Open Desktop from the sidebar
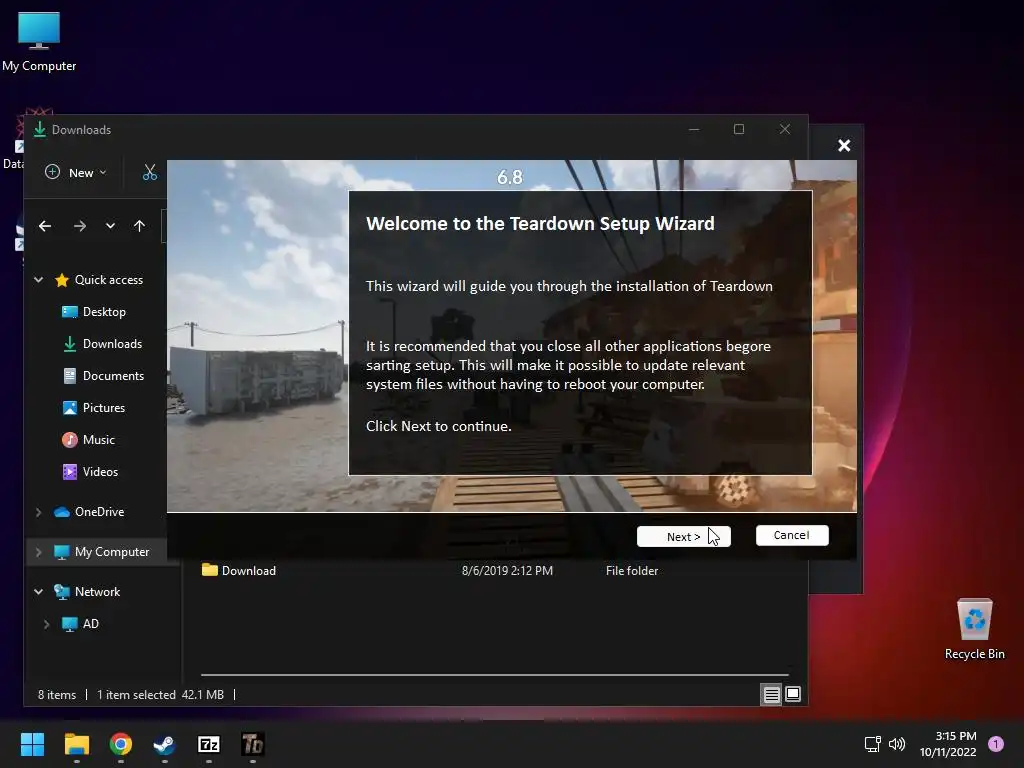The image size is (1024, 768). [104, 312]
